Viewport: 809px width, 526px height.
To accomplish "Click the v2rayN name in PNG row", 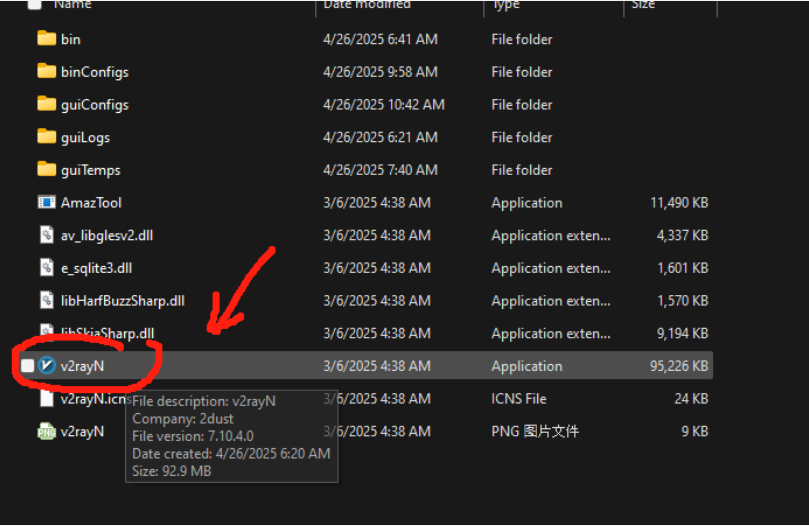I will 83,431.
